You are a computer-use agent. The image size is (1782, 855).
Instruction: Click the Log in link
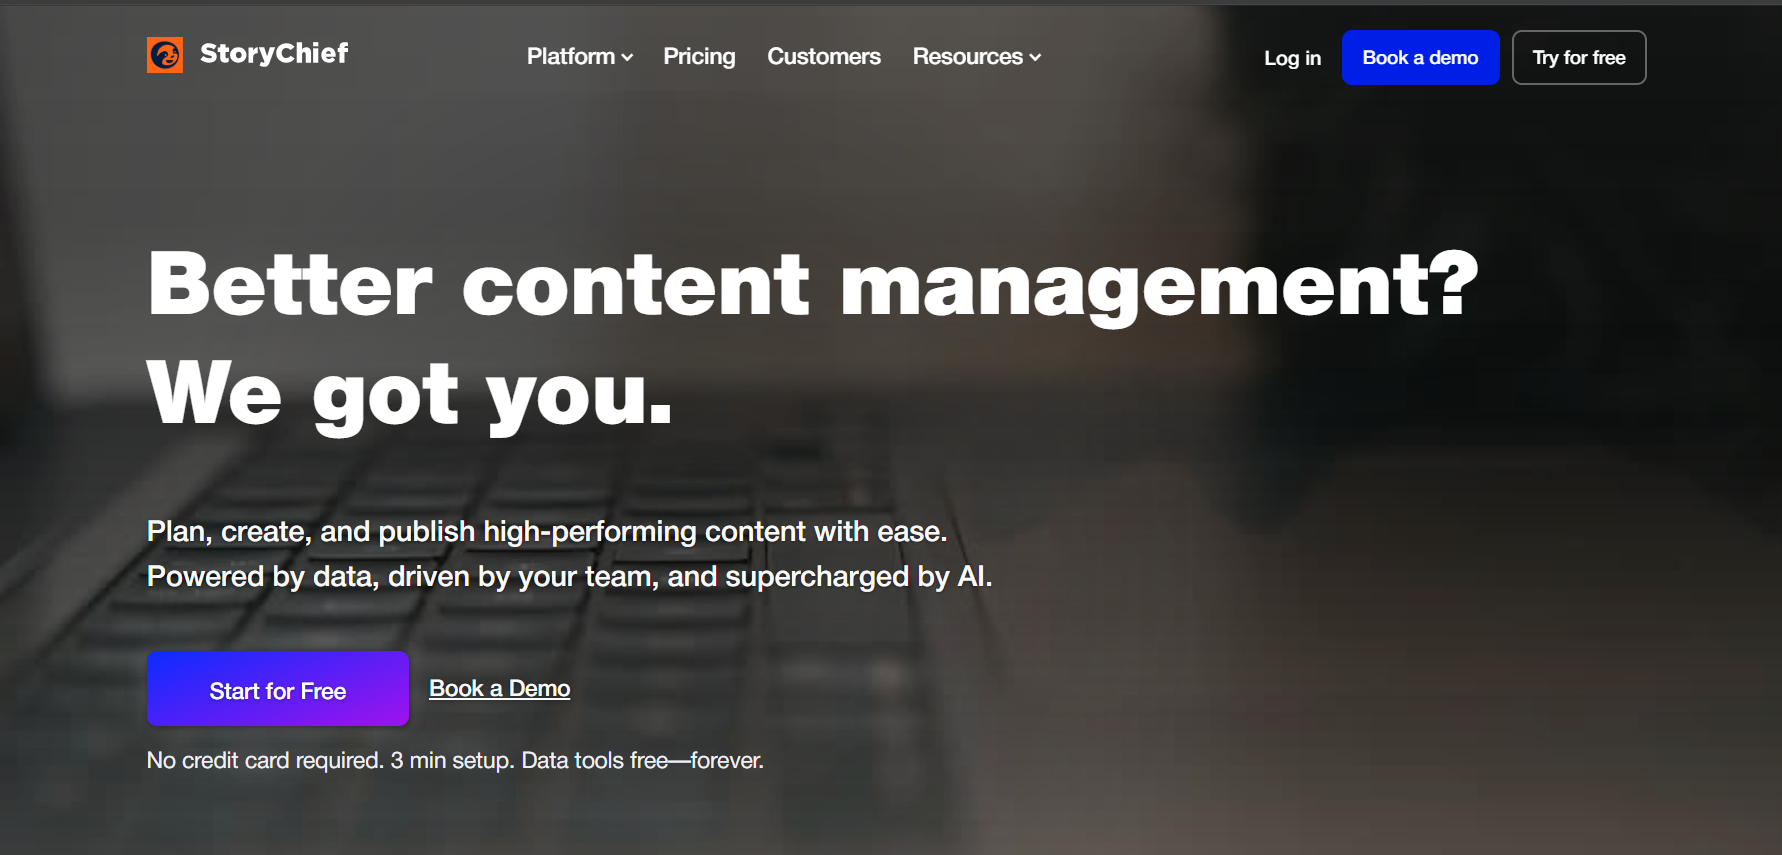[x=1292, y=58]
